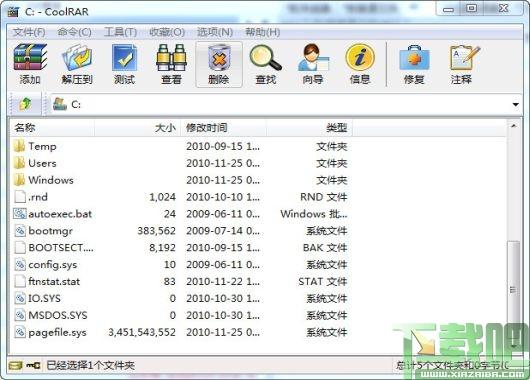Click the BAK 文件 type cell
Screen dimensions: 530x380
pos(325,247)
